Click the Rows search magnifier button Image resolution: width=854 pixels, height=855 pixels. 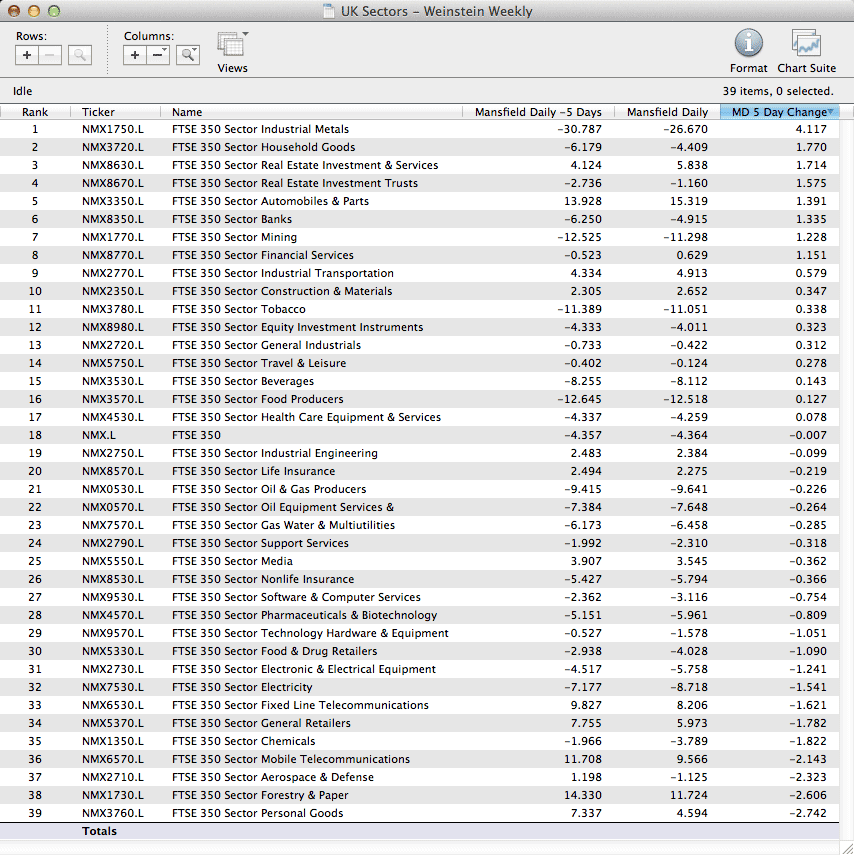(80, 56)
